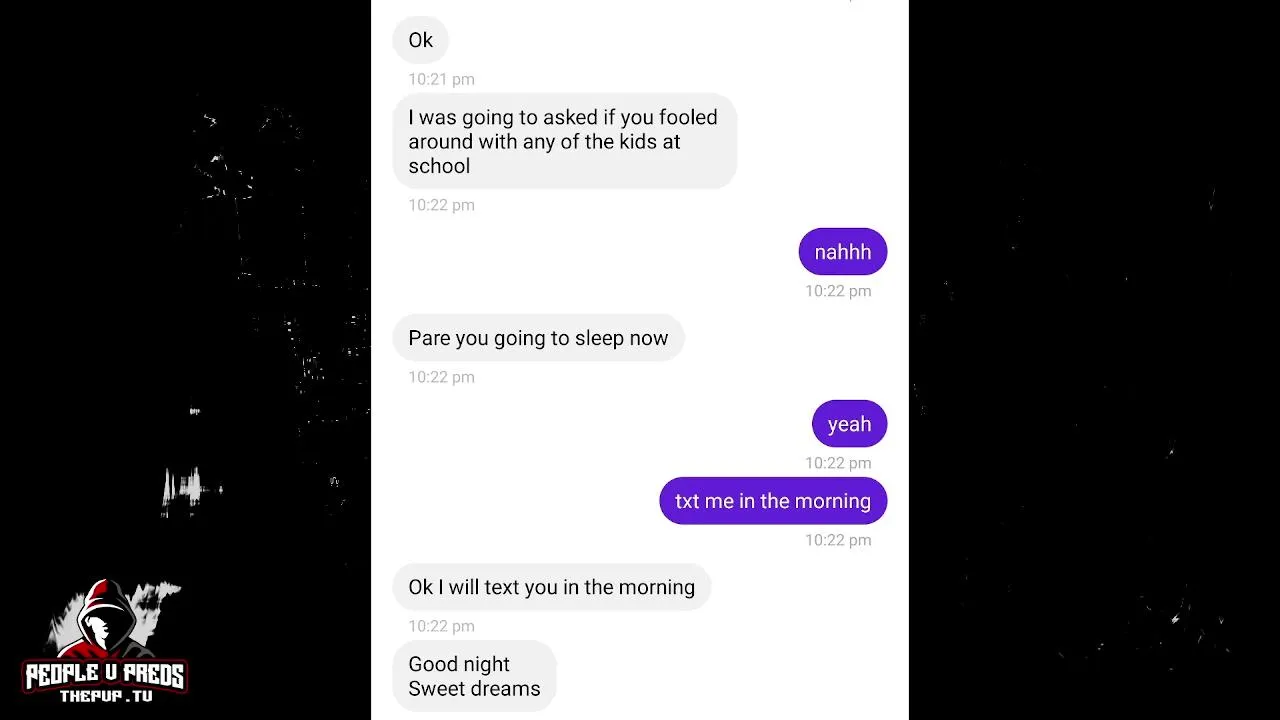Tap the "txt me in the morning" bubble
Image resolution: width=1280 pixels, height=720 pixels.
tap(773, 501)
